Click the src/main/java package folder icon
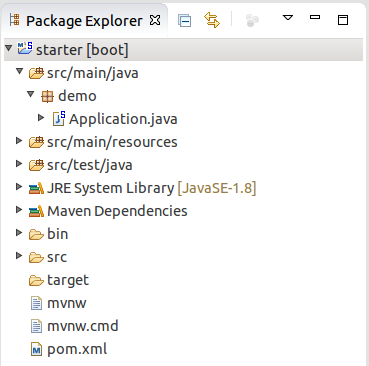 [x=36, y=73]
